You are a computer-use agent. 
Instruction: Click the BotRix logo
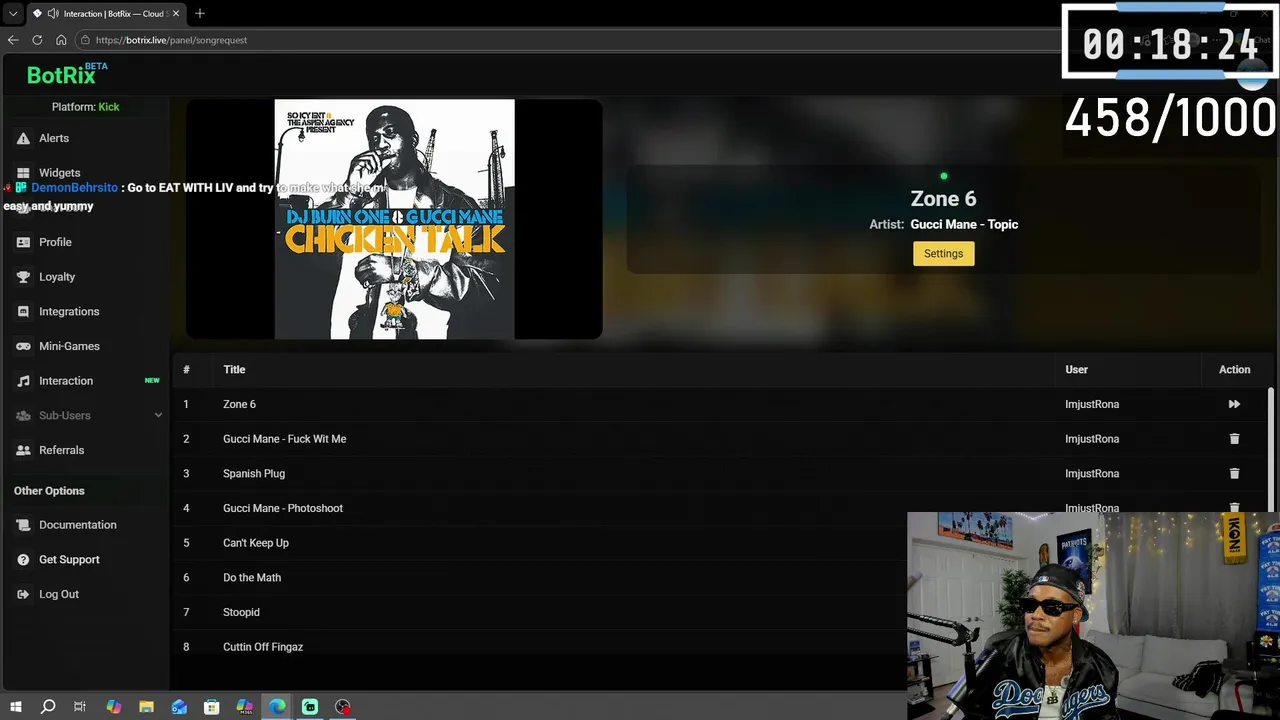coord(66,74)
